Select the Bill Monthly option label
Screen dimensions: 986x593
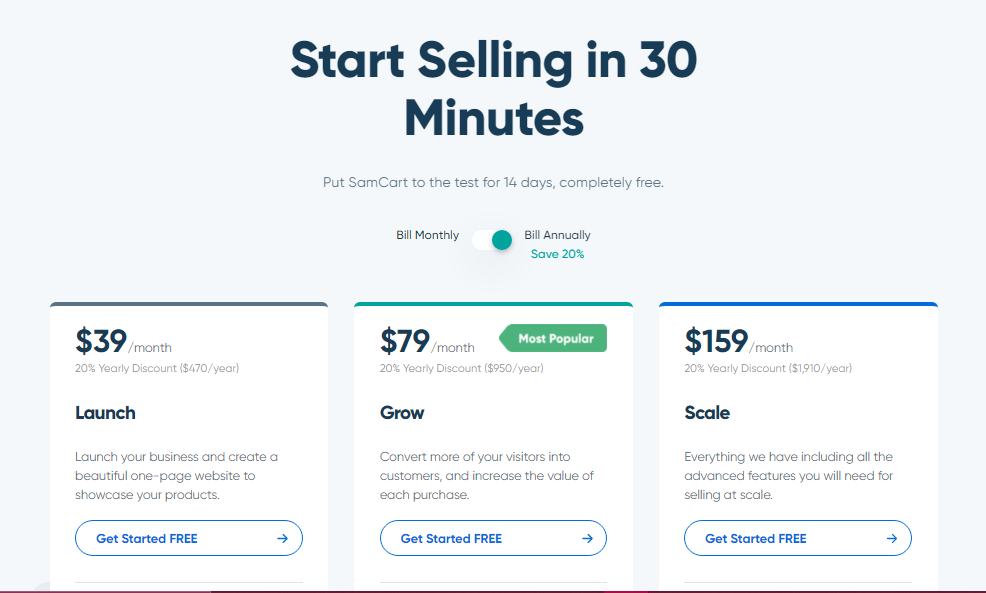427,235
